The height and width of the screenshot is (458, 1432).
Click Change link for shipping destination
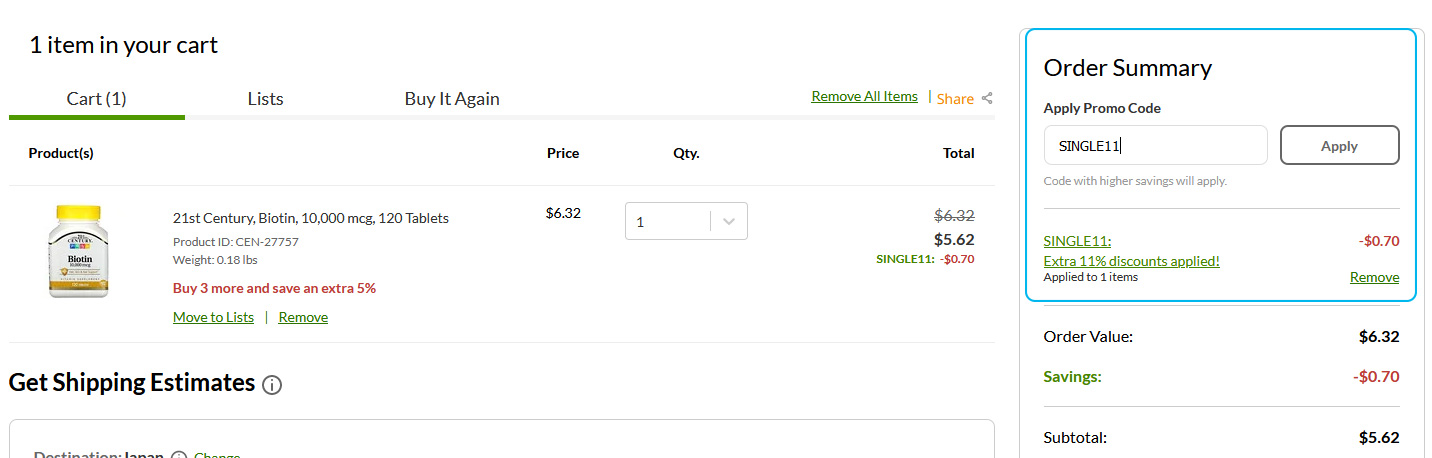tap(217, 456)
